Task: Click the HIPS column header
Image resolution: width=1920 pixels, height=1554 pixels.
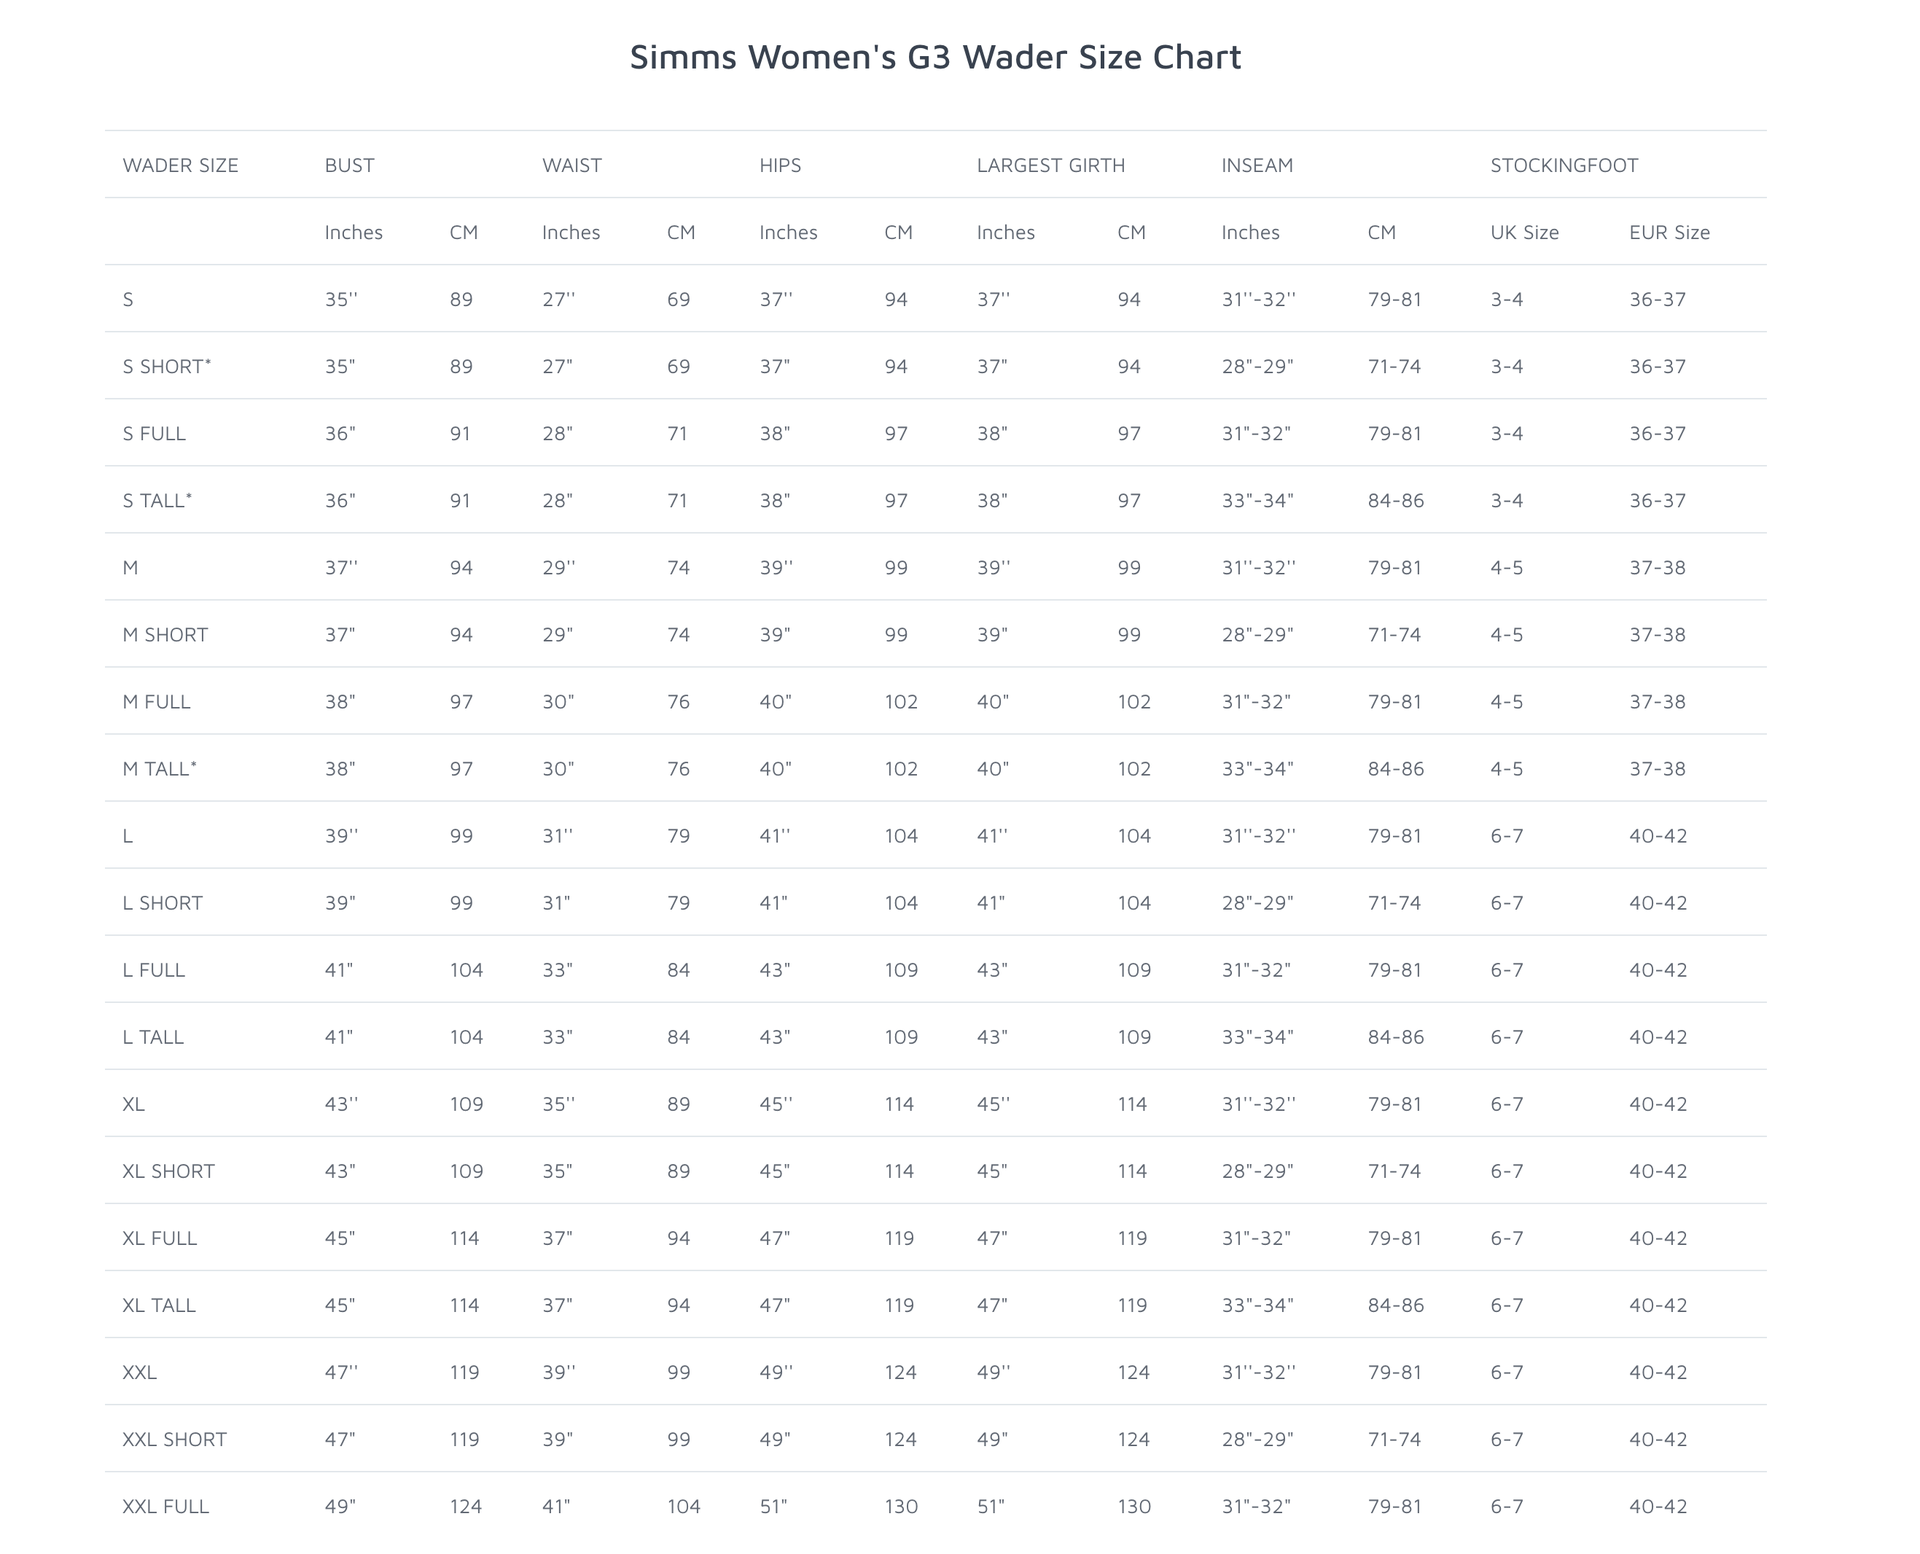Action: click(x=780, y=165)
